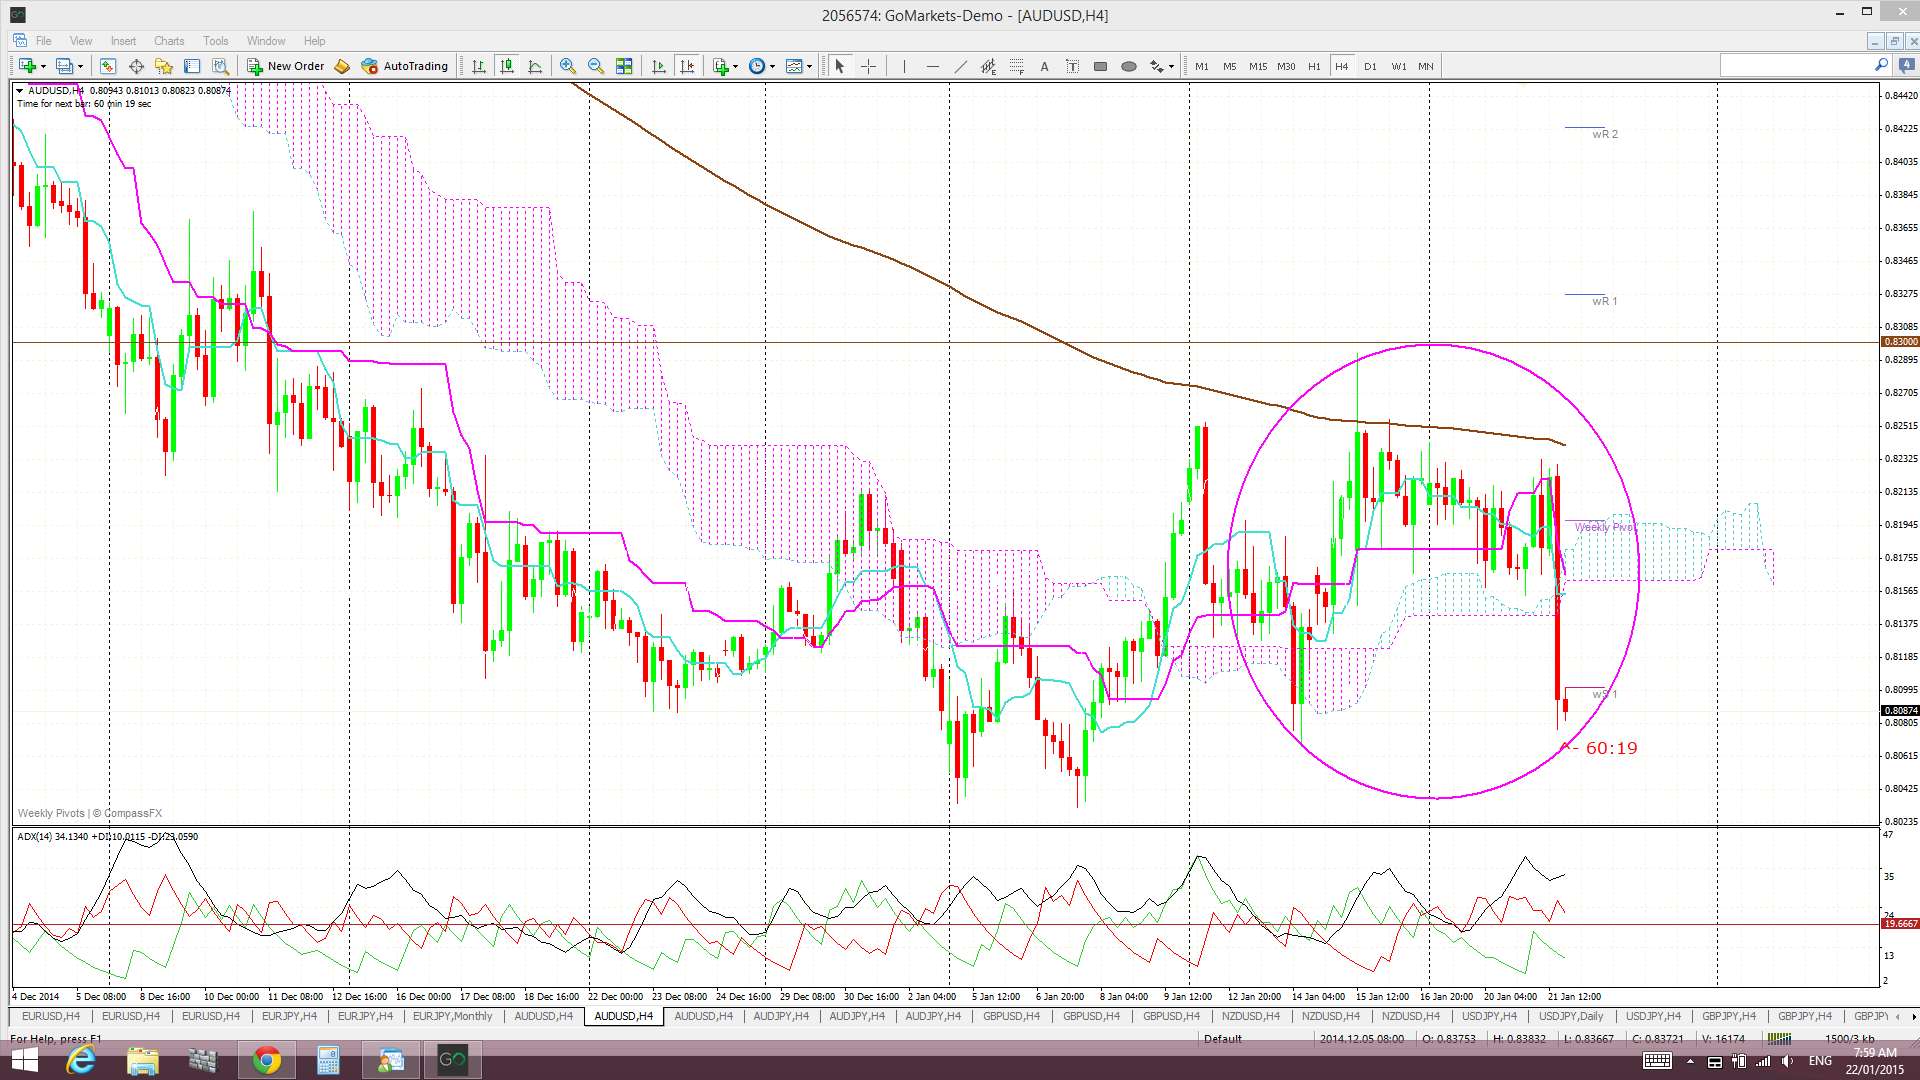Tile chart windows
The width and height of the screenshot is (1920, 1080).
click(x=624, y=66)
